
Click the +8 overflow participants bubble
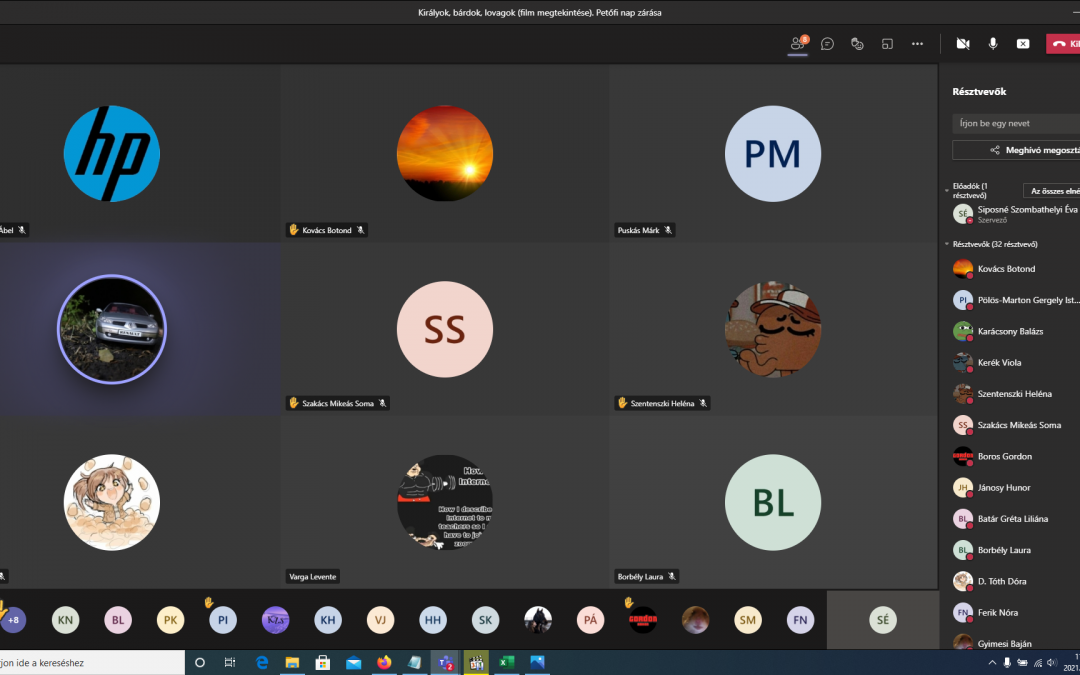(x=13, y=620)
